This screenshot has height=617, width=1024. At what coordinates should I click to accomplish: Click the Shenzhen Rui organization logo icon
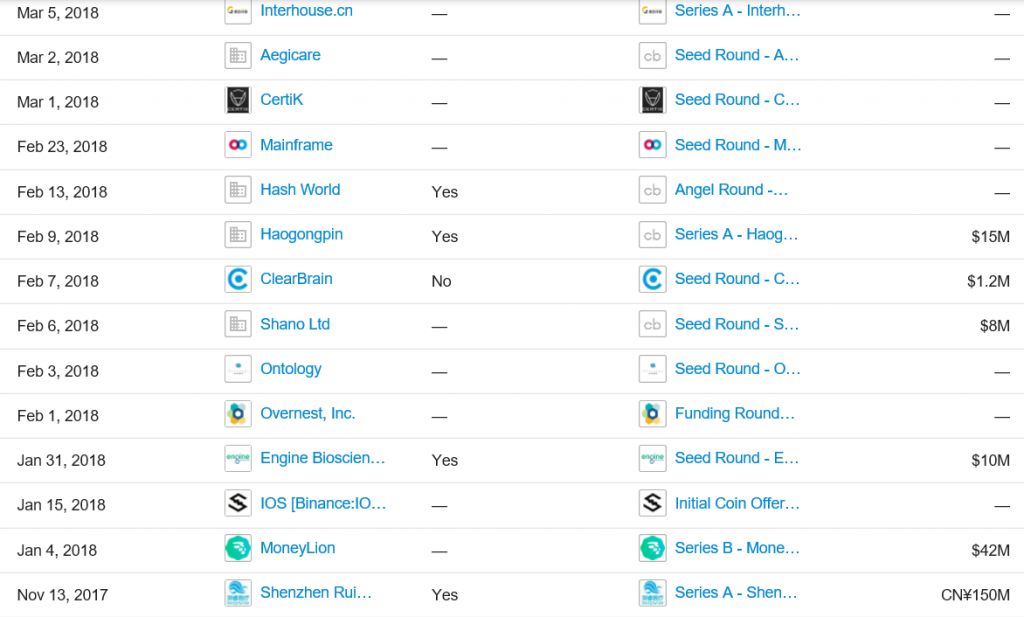(238, 593)
